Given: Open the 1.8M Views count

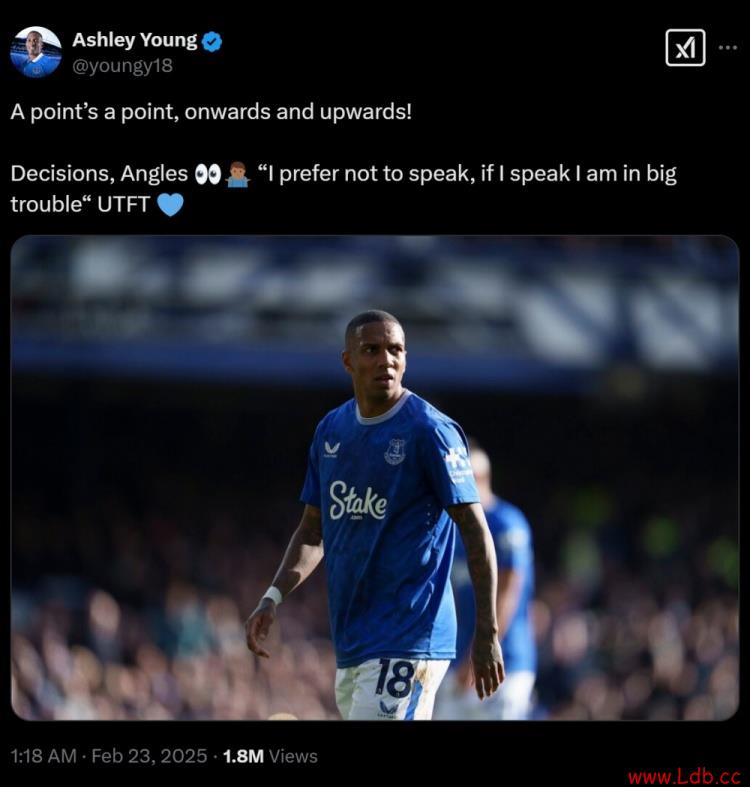Looking at the screenshot, I should [x=270, y=756].
